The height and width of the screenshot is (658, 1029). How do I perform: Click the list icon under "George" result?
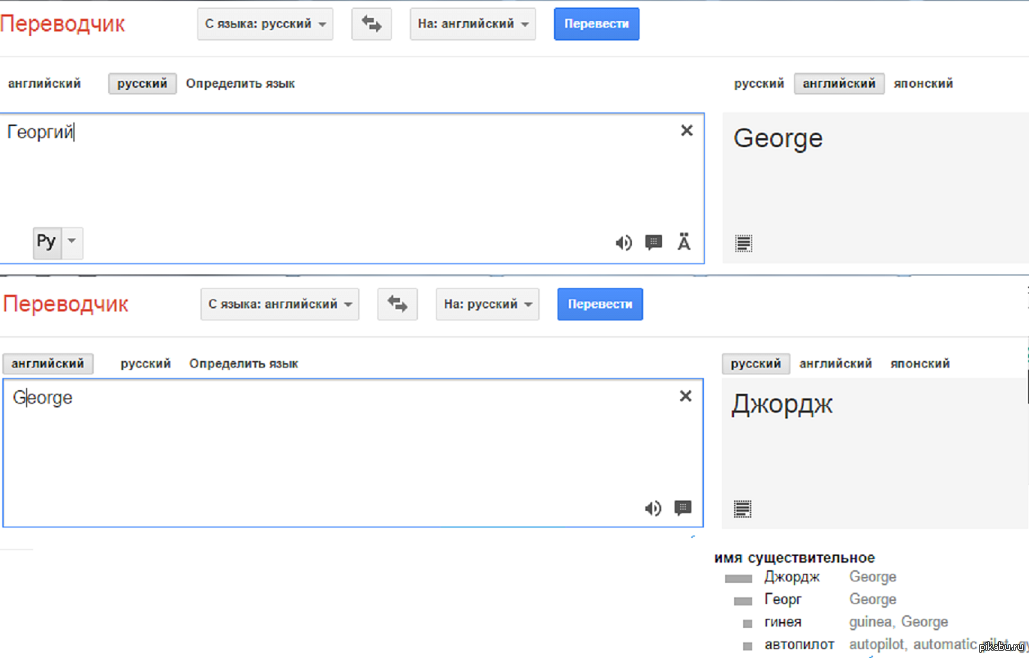[x=743, y=243]
